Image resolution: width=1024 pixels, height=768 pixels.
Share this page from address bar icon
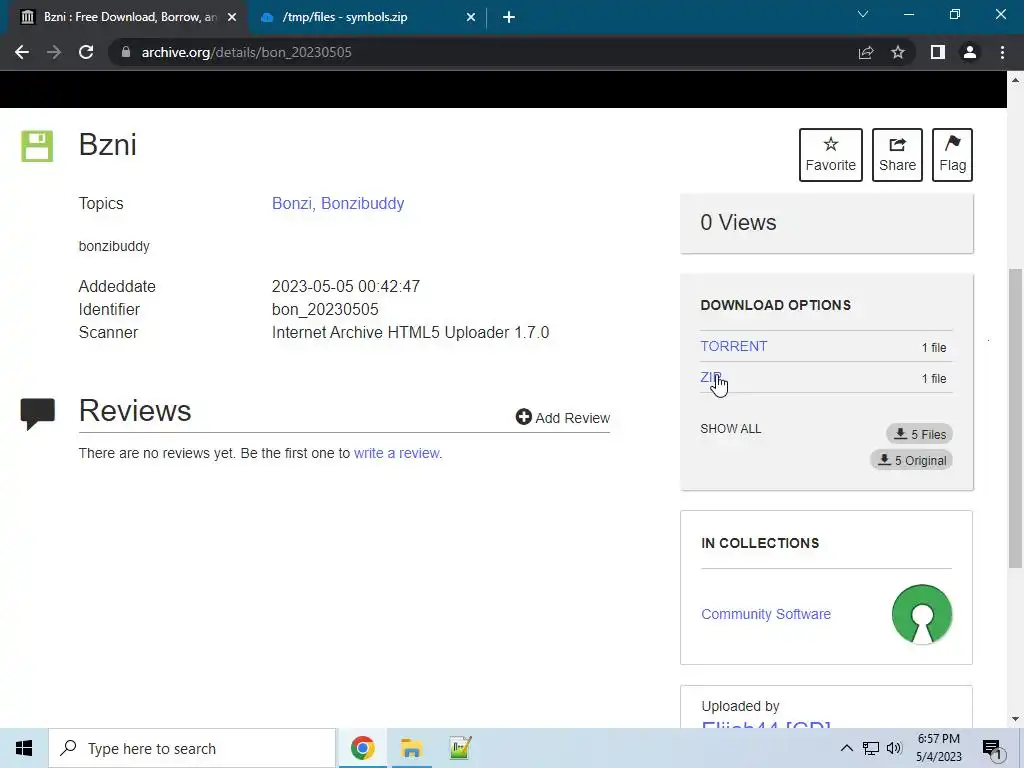(866, 52)
